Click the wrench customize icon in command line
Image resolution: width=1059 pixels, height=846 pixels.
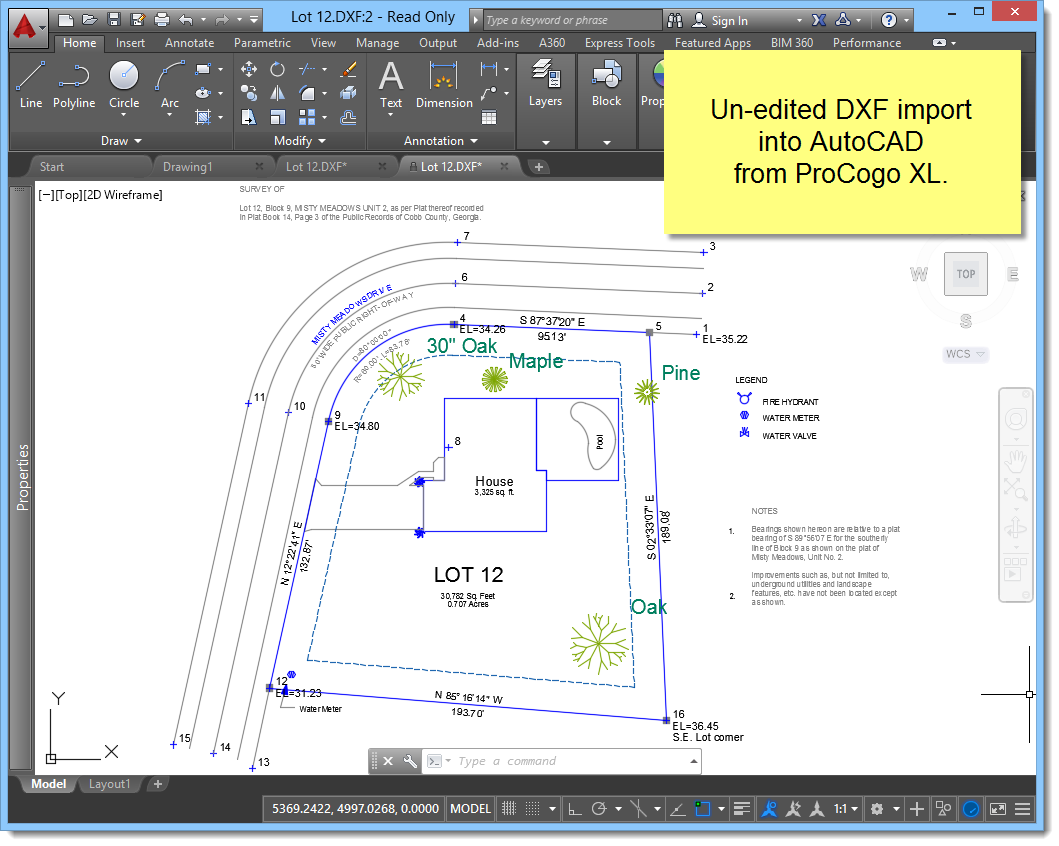click(410, 762)
